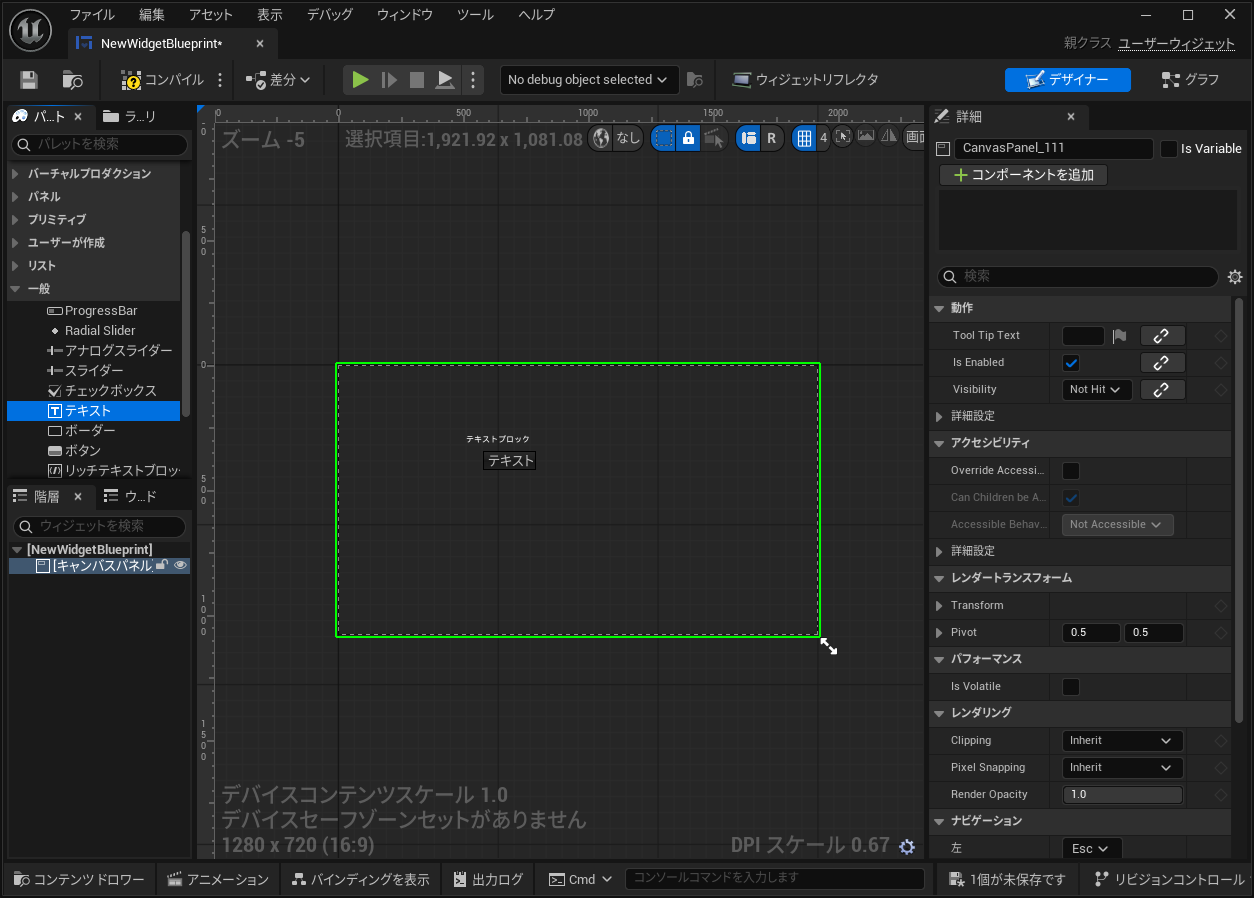This screenshot has width=1254, height=898.
Task: Collapse the 一般 palette category
Action: point(15,289)
